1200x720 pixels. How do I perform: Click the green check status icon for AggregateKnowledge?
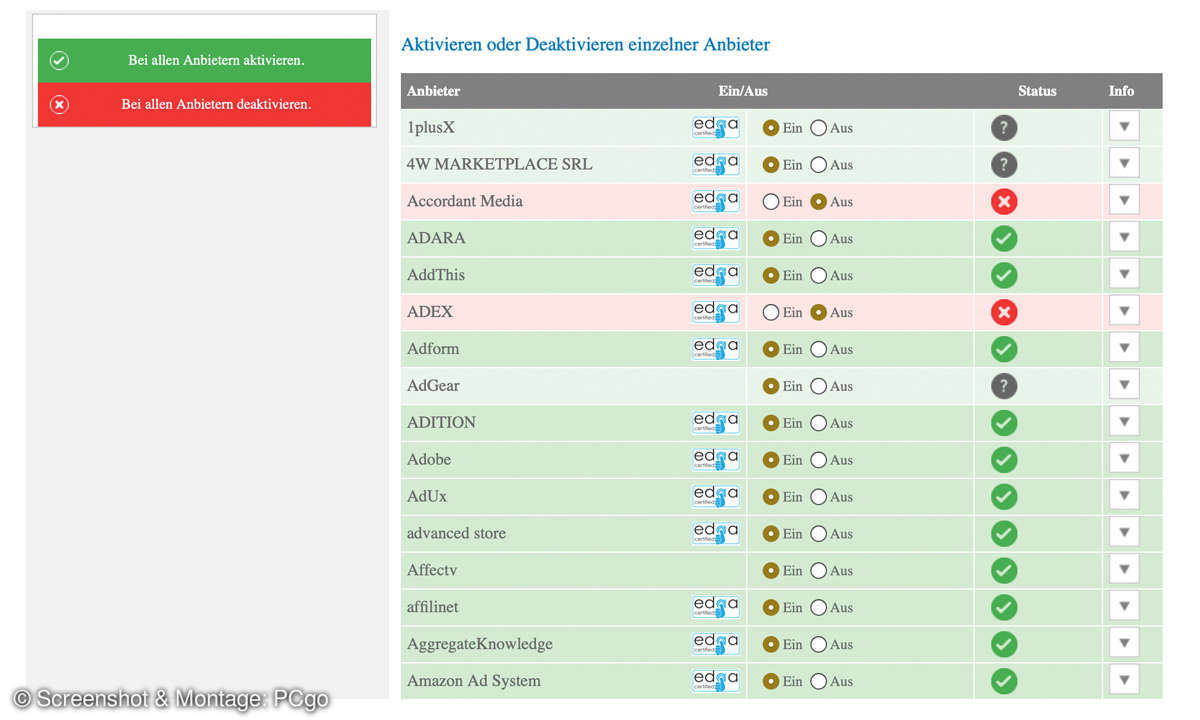tap(1004, 645)
